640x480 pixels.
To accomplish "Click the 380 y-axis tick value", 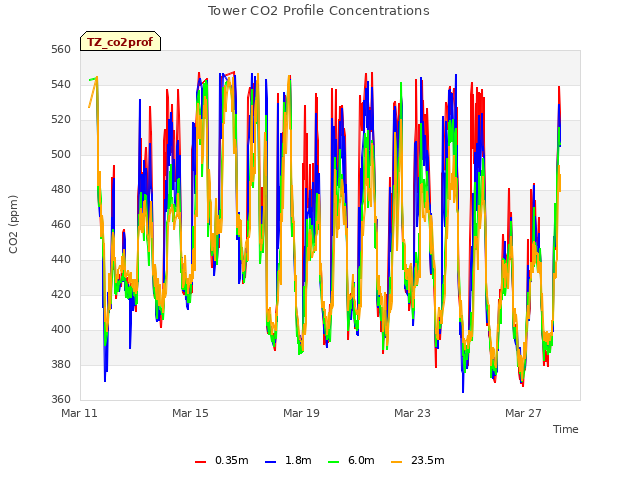I will pos(61,364).
